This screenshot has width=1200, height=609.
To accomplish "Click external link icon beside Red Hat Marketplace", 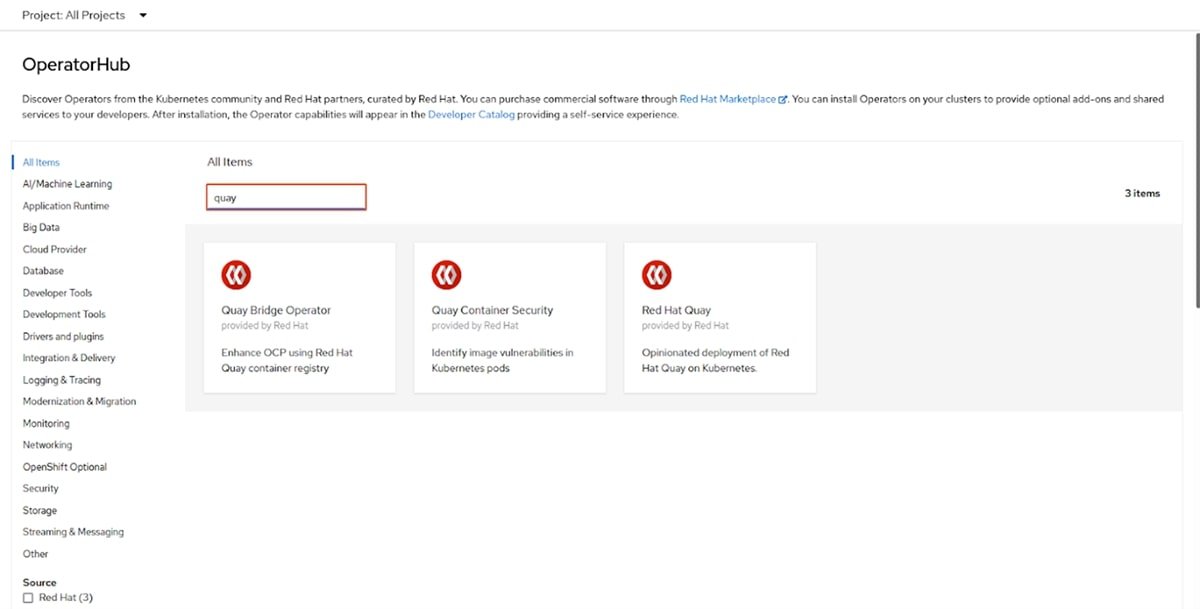I will tap(783, 100).
